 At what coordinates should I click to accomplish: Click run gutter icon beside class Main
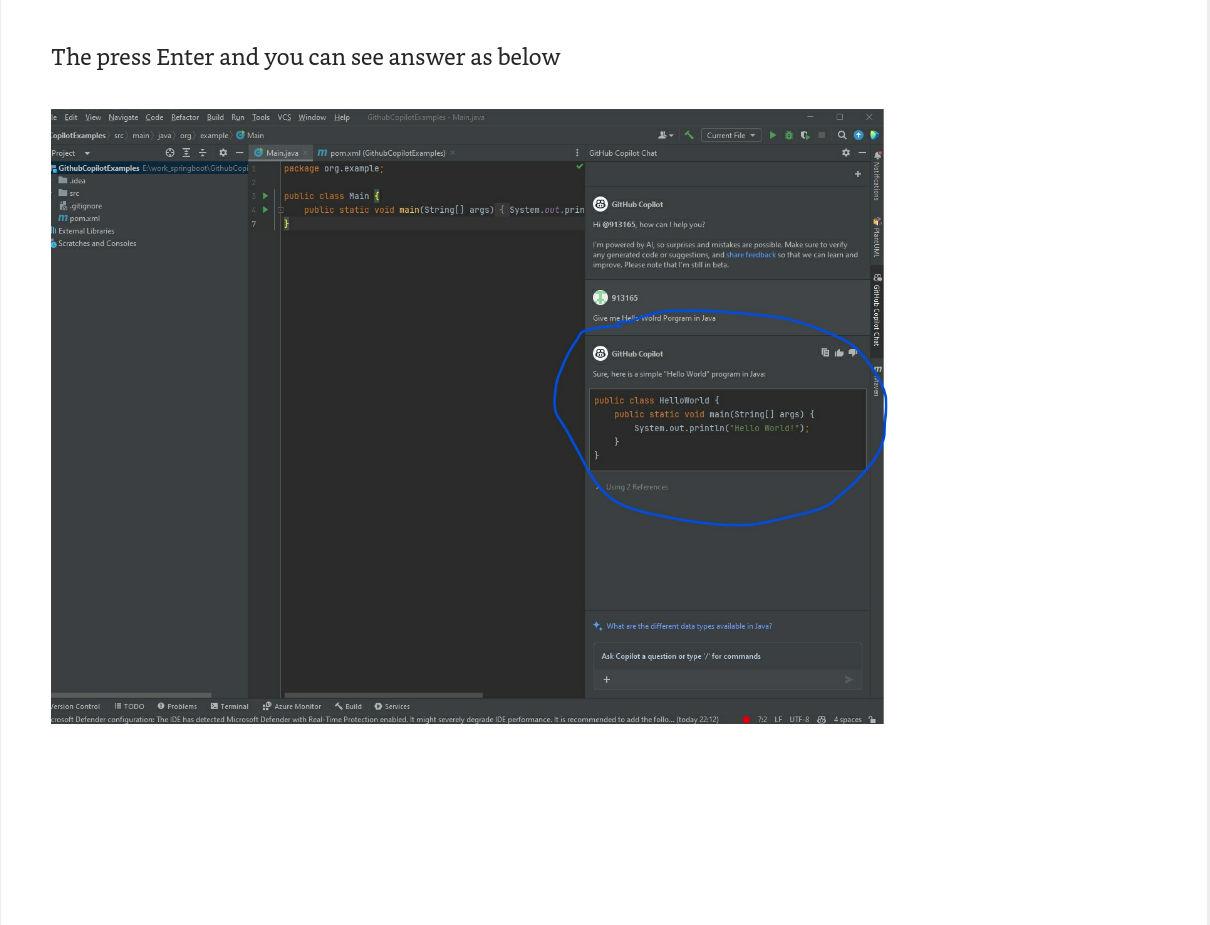pyautogui.click(x=265, y=196)
